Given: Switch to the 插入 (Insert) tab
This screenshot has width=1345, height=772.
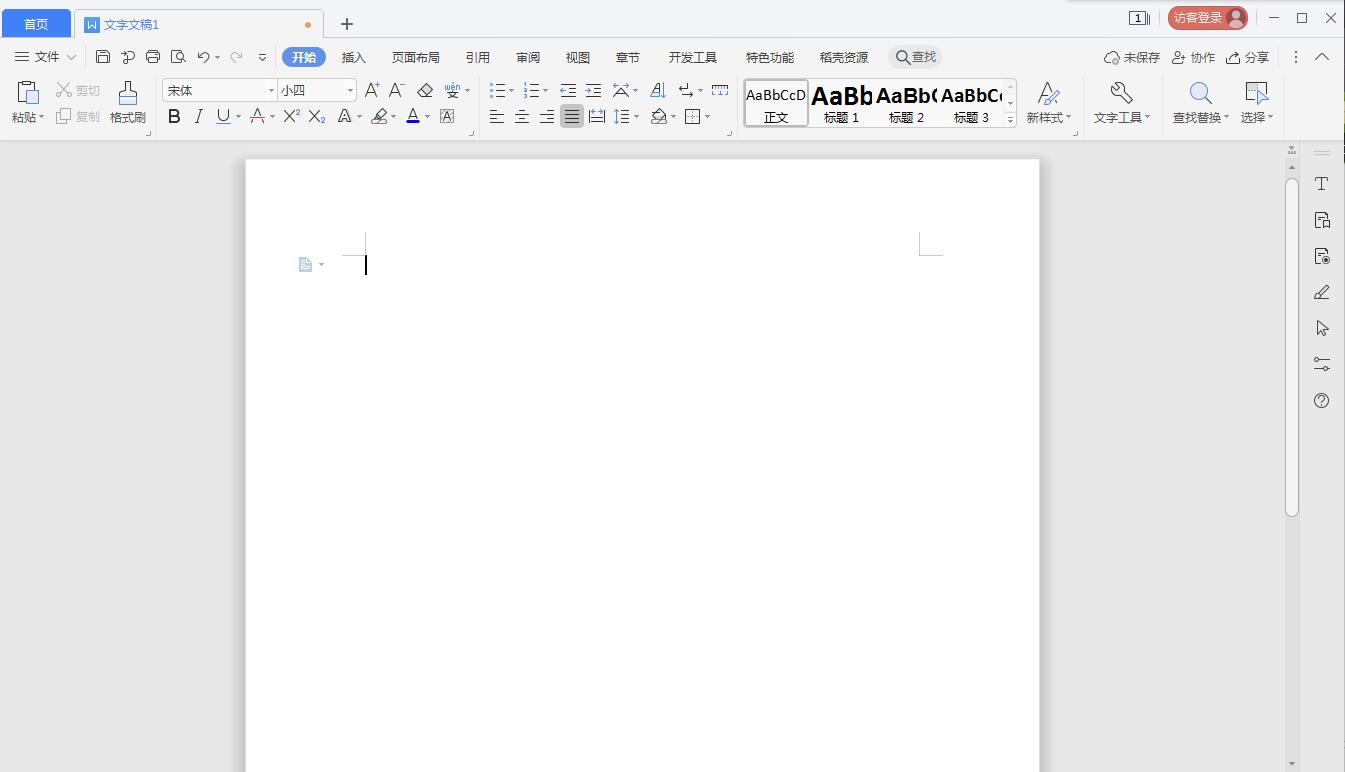Looking at the screenshot, I should point(354,57).
